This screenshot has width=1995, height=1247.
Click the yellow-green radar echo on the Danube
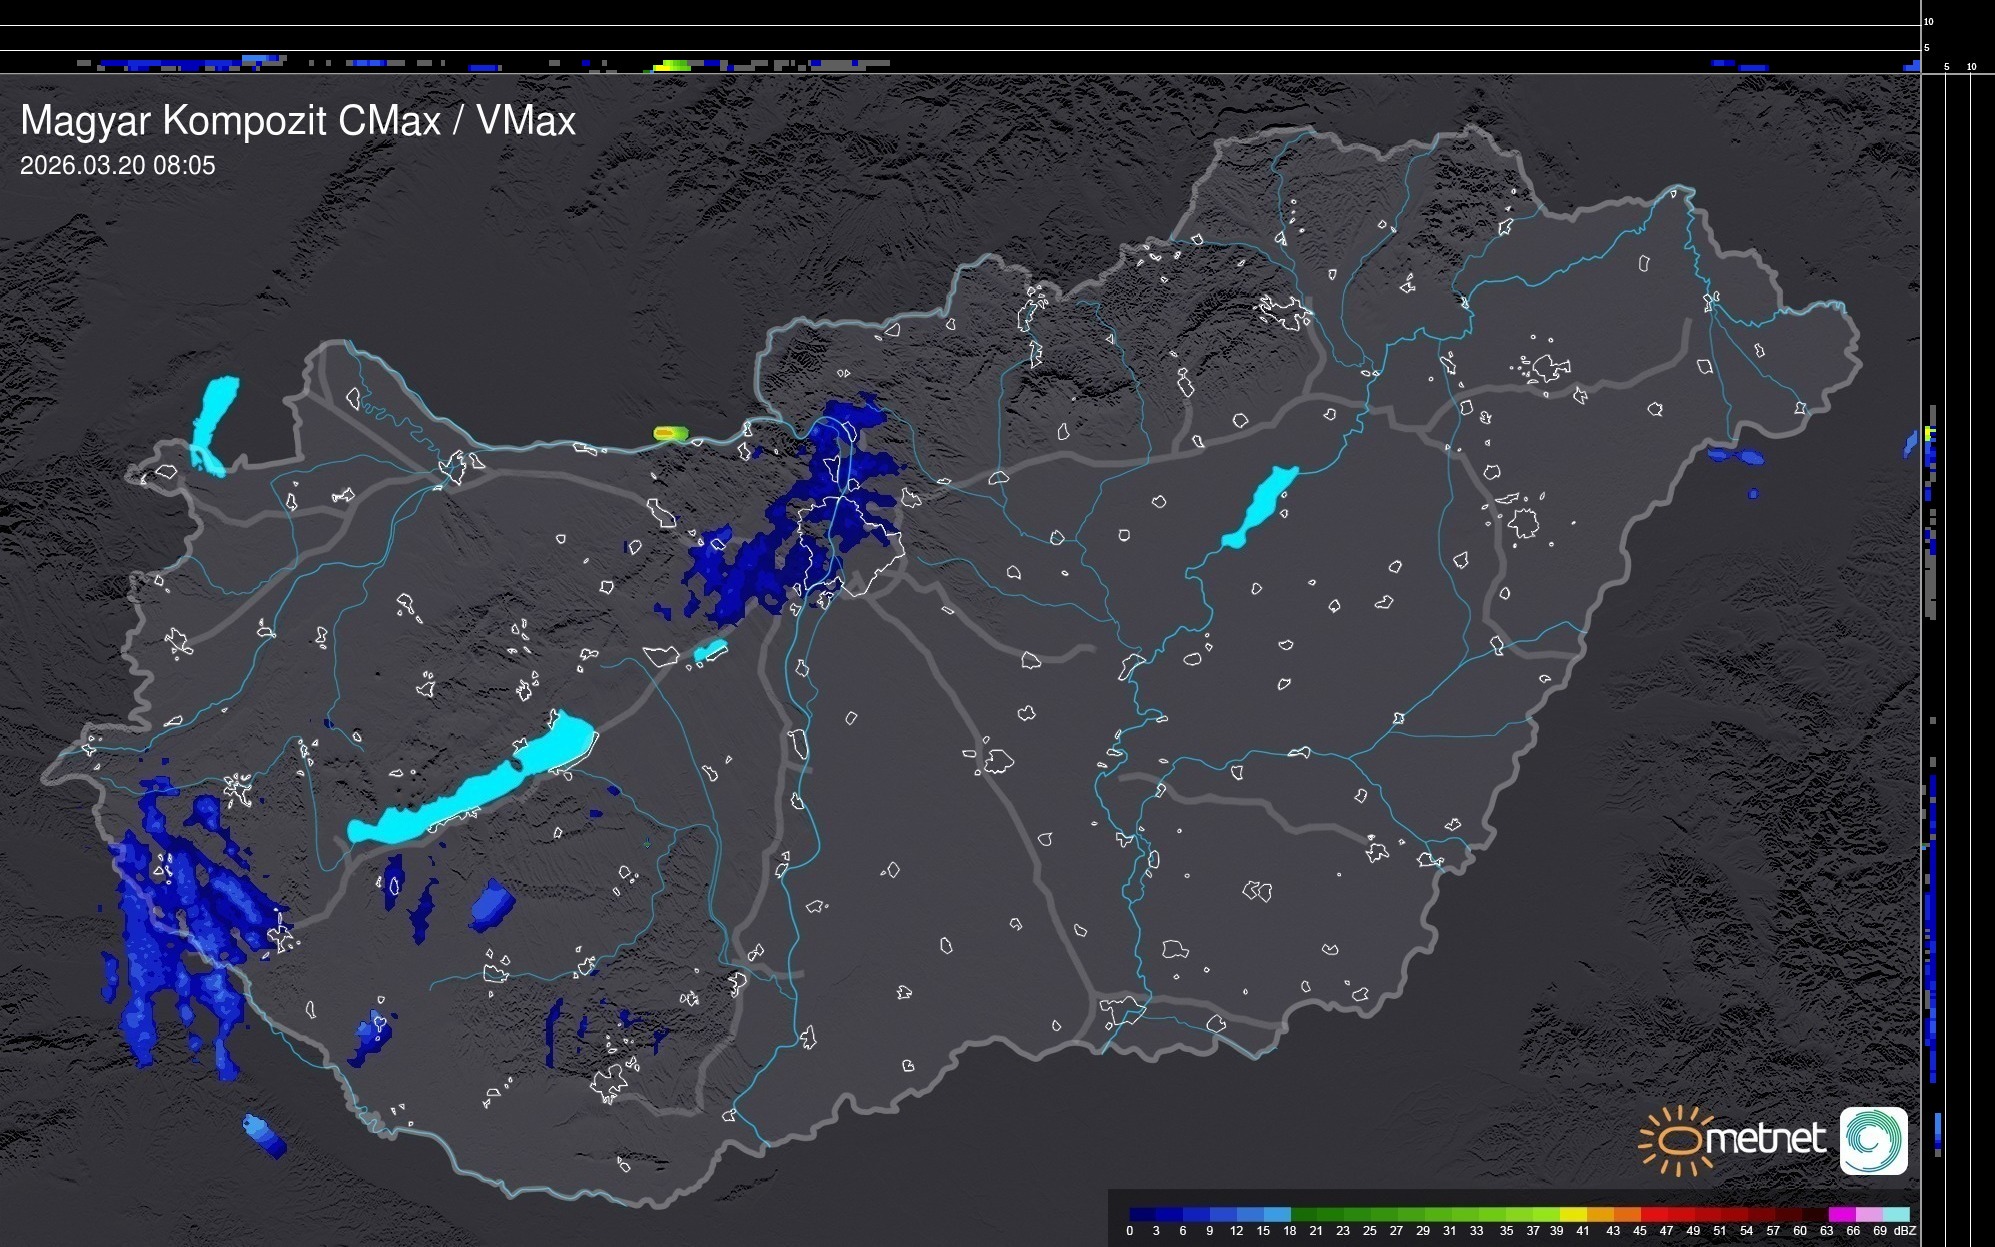click(670, 433)
